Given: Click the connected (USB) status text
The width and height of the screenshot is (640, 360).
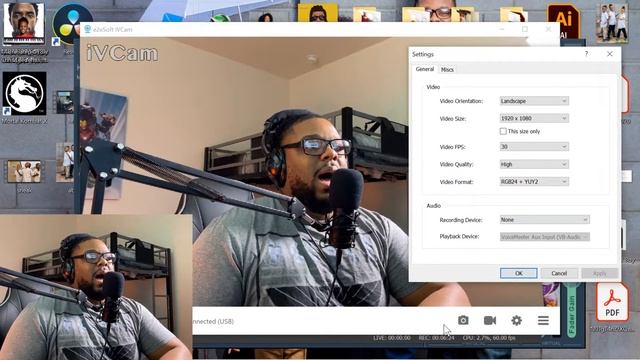Looking at the screenshot, I should 214,321.
